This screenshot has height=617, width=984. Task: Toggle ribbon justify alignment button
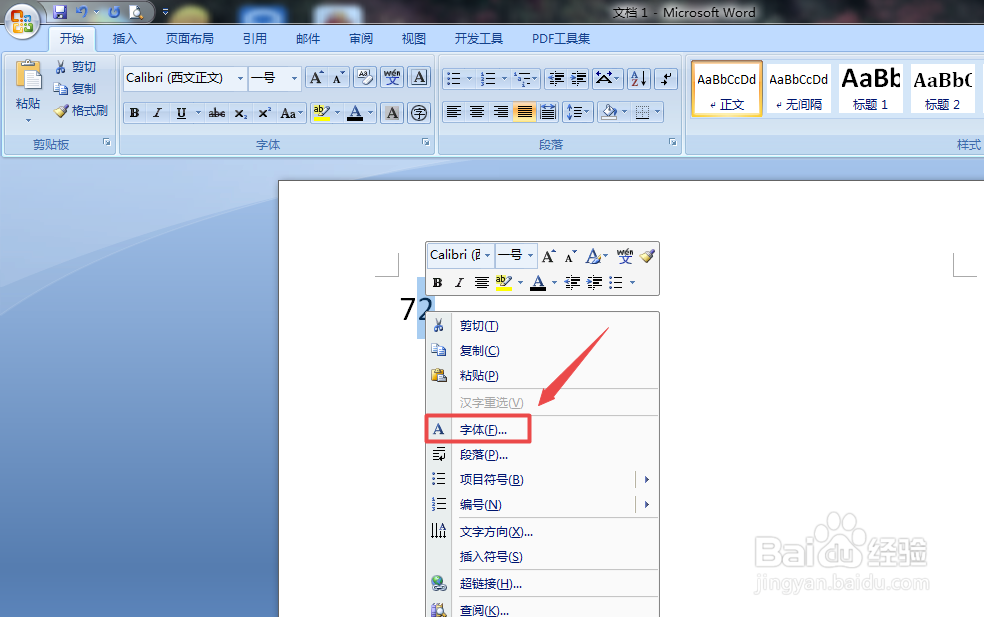525,112
